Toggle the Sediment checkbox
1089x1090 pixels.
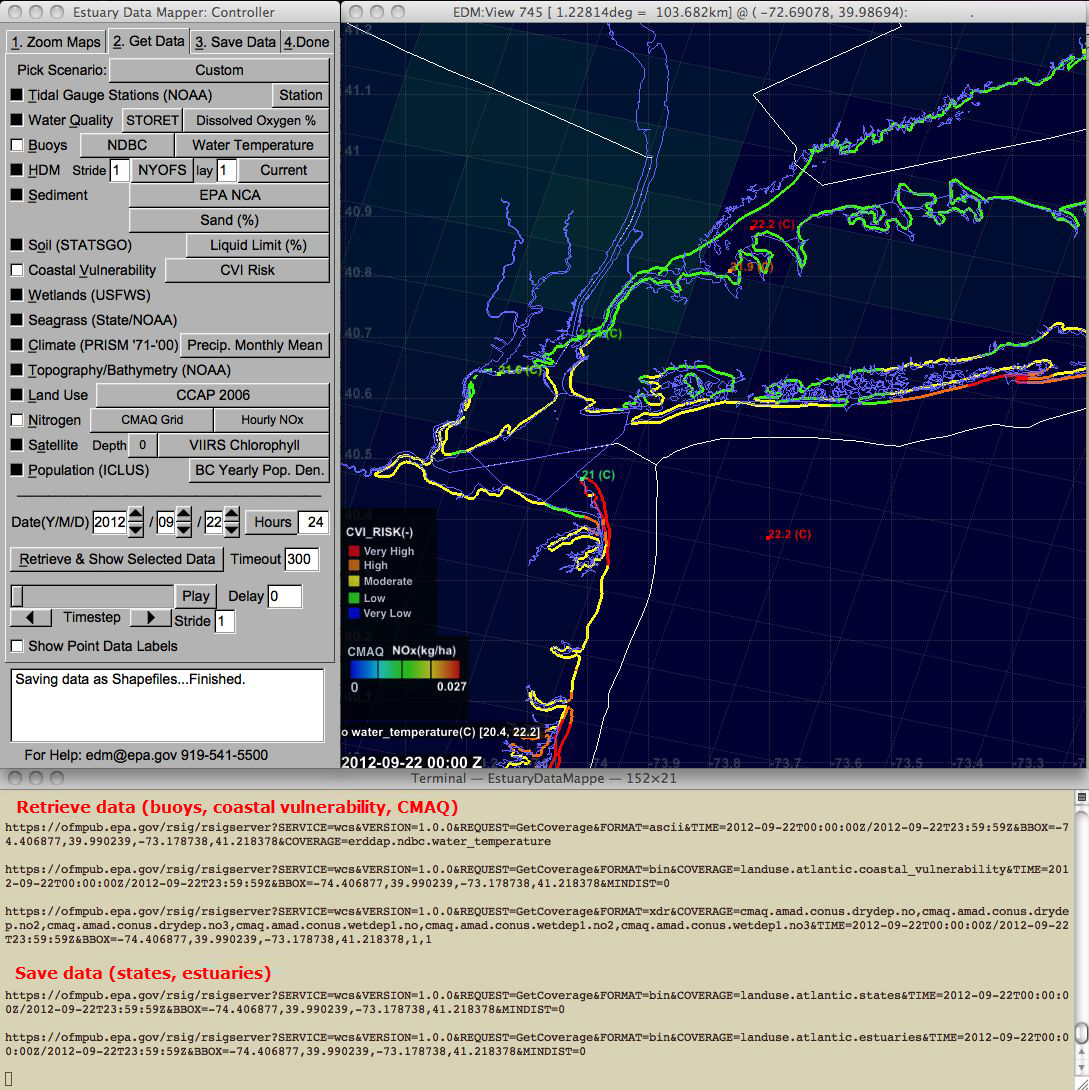pyautogui.click(x=17, y=195)
